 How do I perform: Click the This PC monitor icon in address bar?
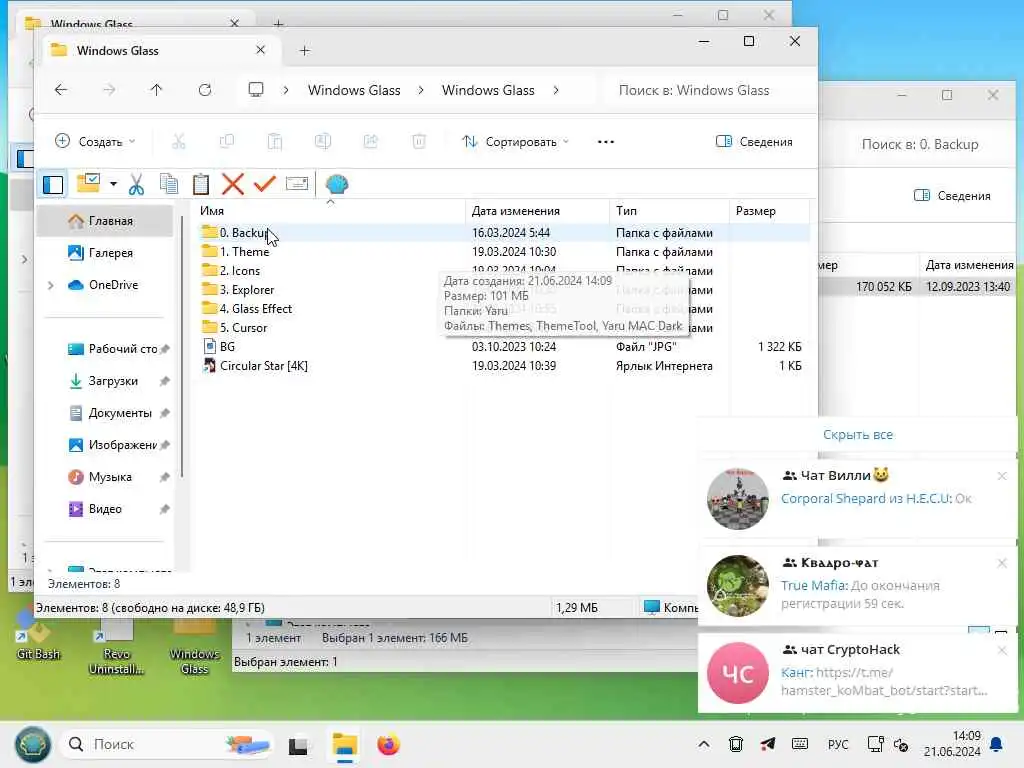pos(256,89)
